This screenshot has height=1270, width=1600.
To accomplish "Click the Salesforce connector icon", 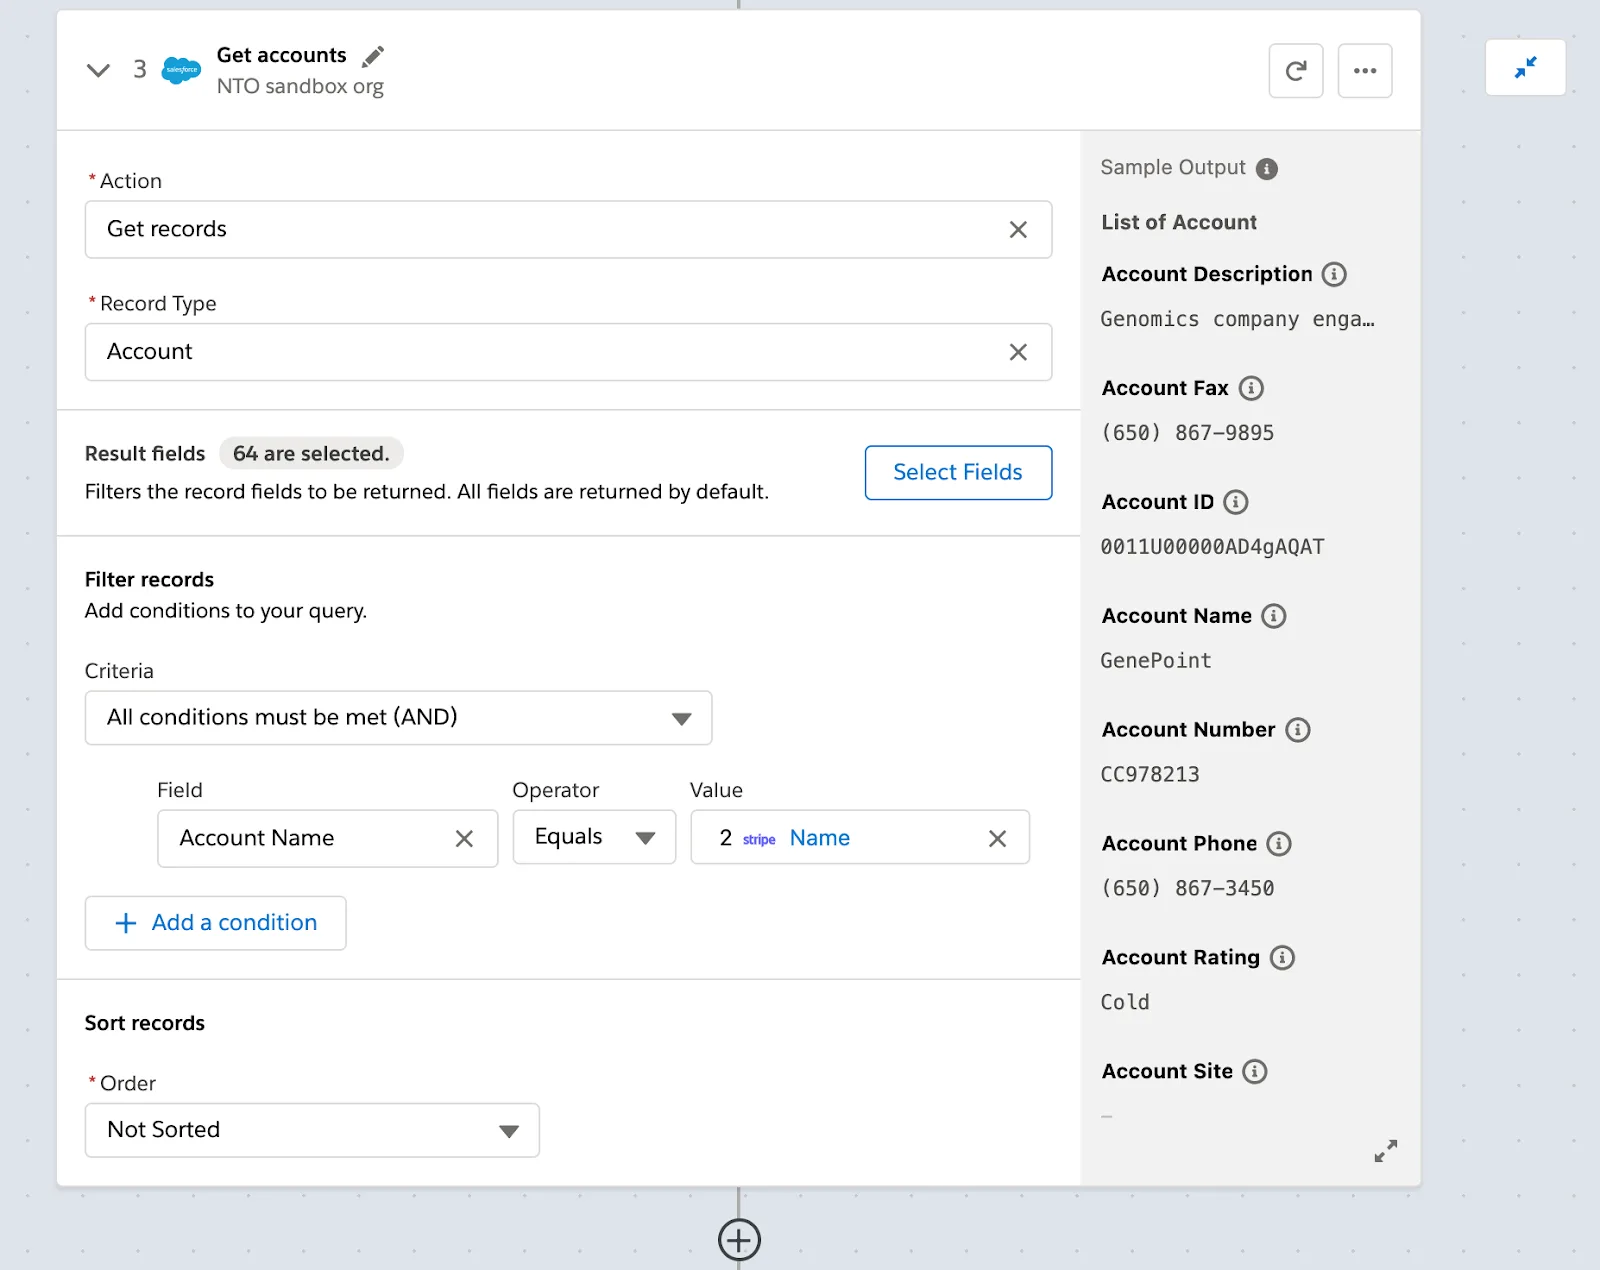I will (181, 70).
